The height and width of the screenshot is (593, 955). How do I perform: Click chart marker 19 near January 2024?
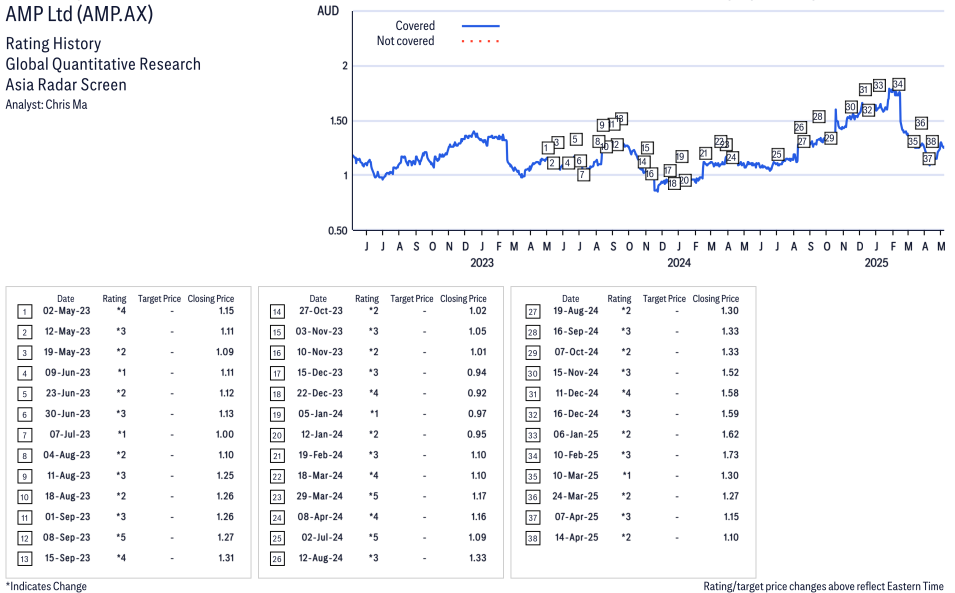coord(681,156)
